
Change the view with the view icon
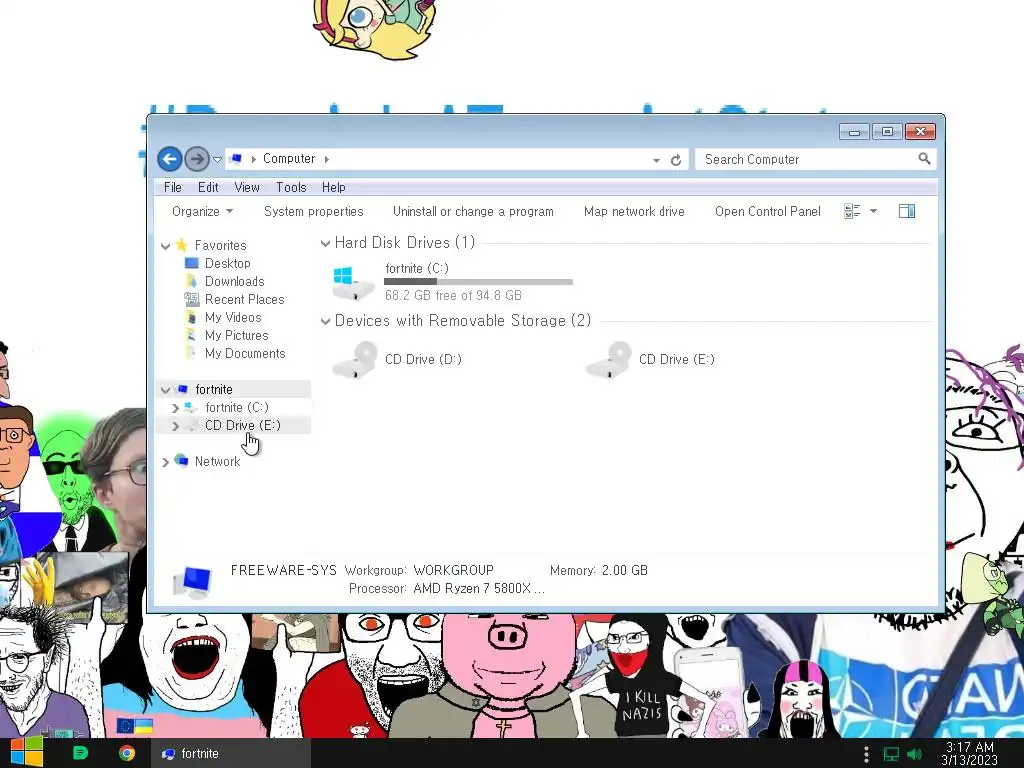852,211
